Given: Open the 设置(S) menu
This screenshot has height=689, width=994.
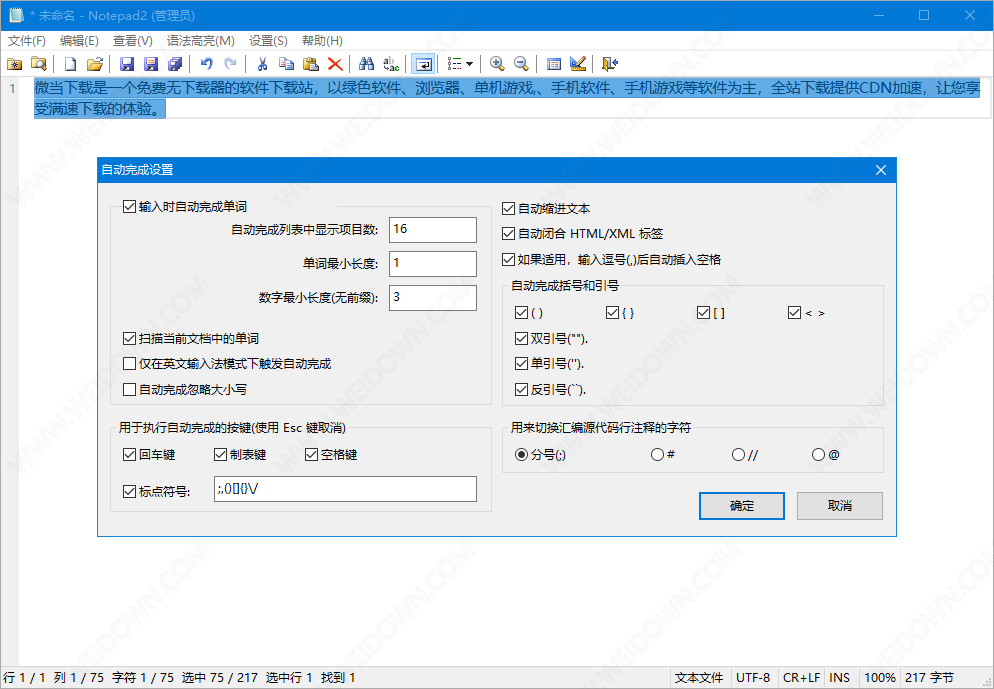Looking at the screenshot, I should (x=268, y=41).
